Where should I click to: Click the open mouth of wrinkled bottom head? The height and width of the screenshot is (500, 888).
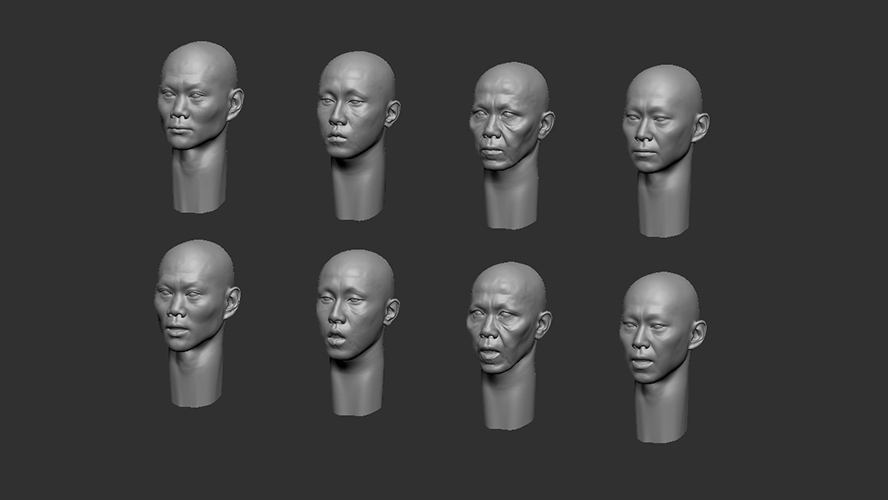489,354
